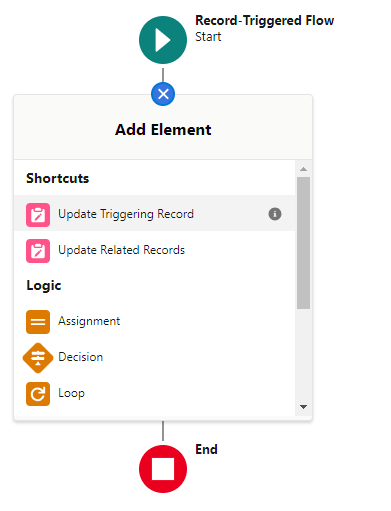Screen dimensions: 391x511
Task: Click the End label text
Action: tap(206, 449)
